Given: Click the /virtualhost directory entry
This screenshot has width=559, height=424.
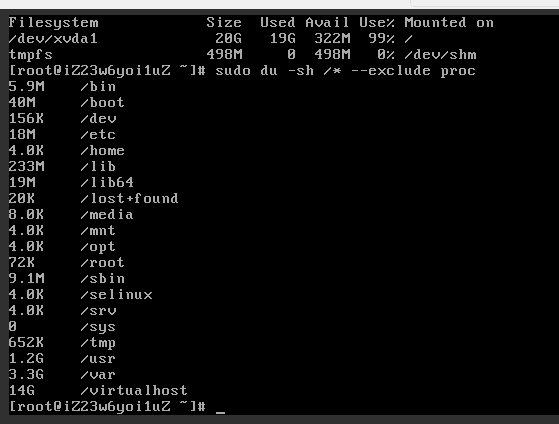Looking at the screenshot, I should coord(134,390).
